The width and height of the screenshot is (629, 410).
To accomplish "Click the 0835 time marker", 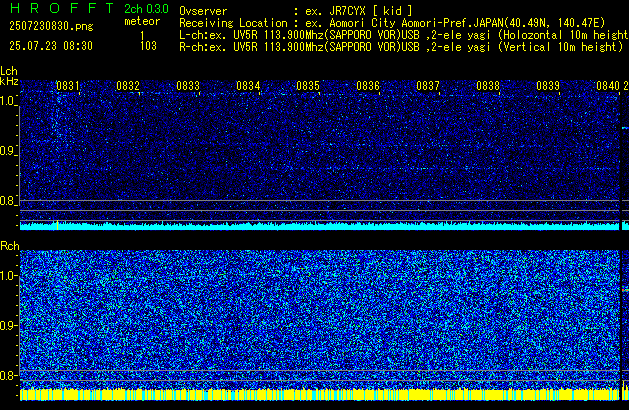I will (308, 86).
